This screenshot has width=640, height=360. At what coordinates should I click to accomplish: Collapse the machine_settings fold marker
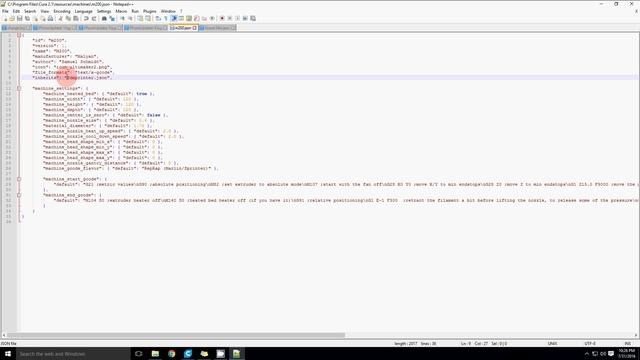point(19,88)
